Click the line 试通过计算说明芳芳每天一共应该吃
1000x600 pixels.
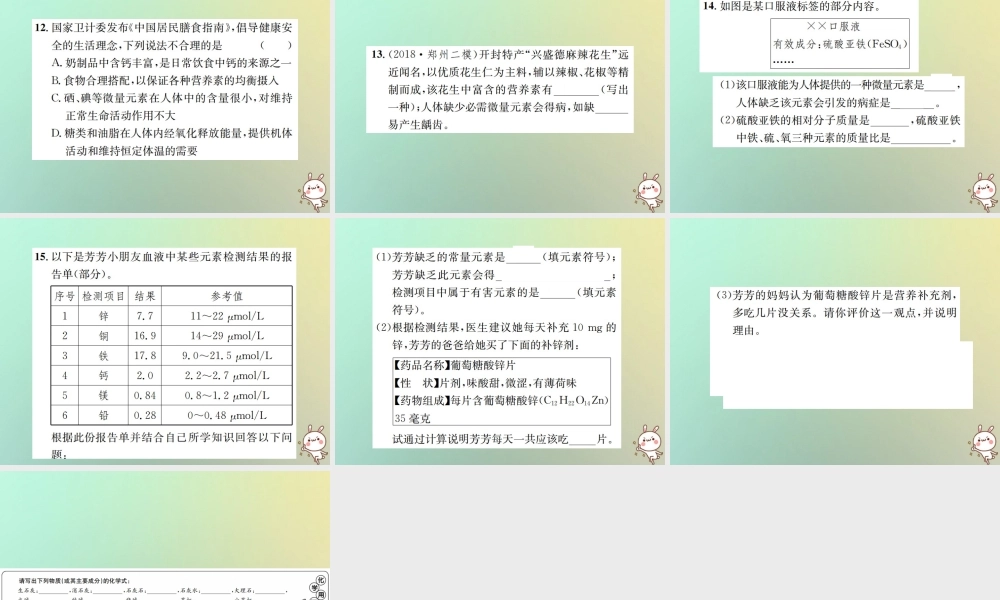[503, 439]
